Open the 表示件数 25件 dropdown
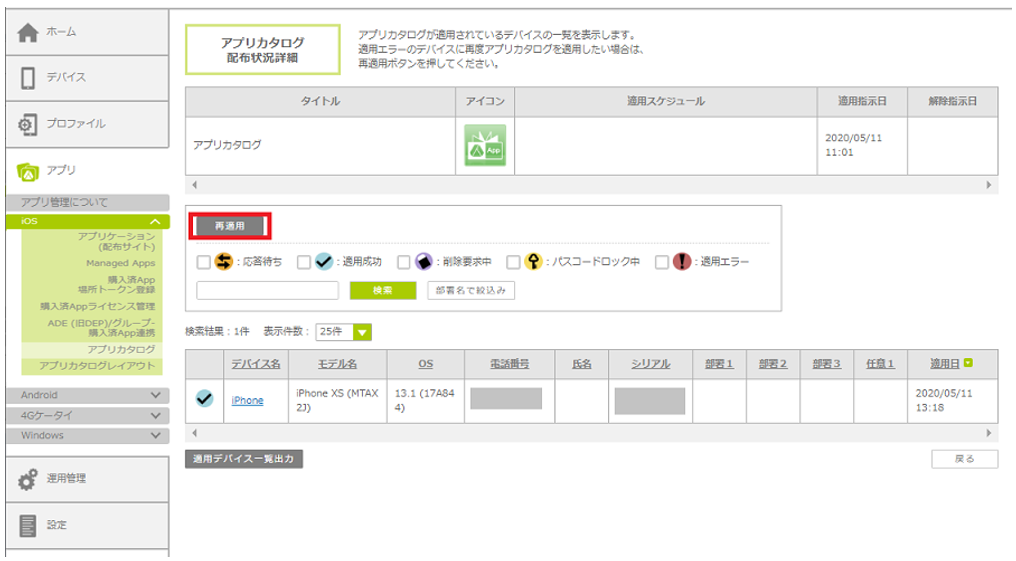1016x561 pixels. coord(344,332)
